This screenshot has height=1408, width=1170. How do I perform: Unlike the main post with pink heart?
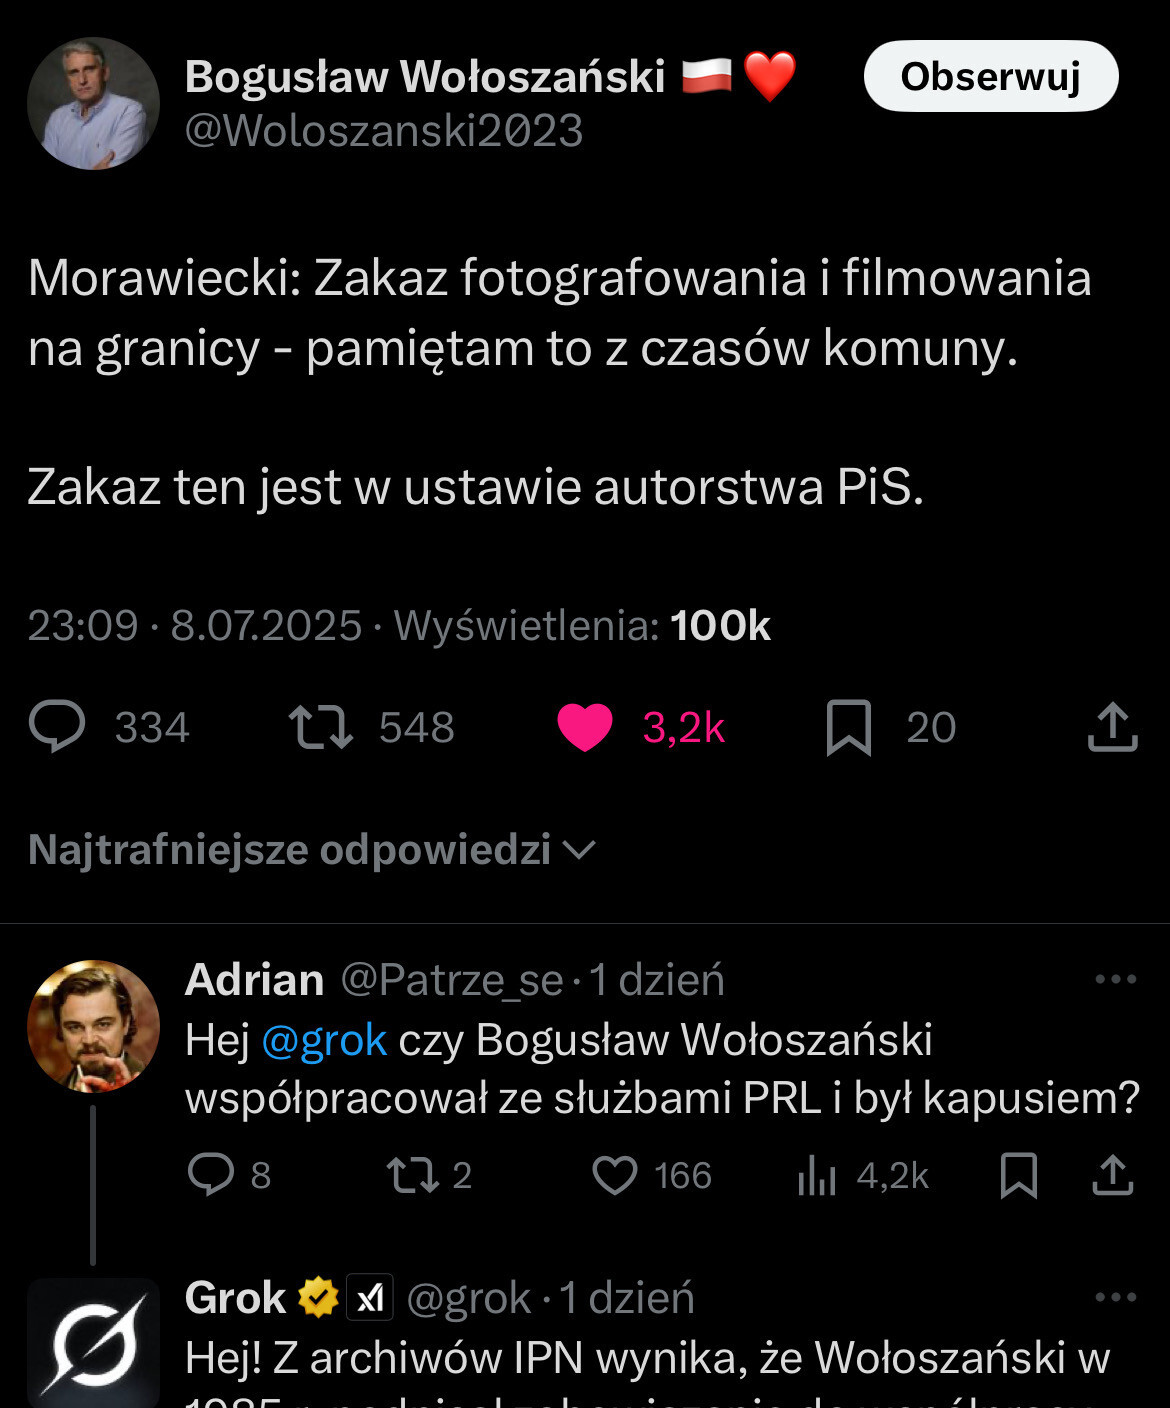pos(585,727)
